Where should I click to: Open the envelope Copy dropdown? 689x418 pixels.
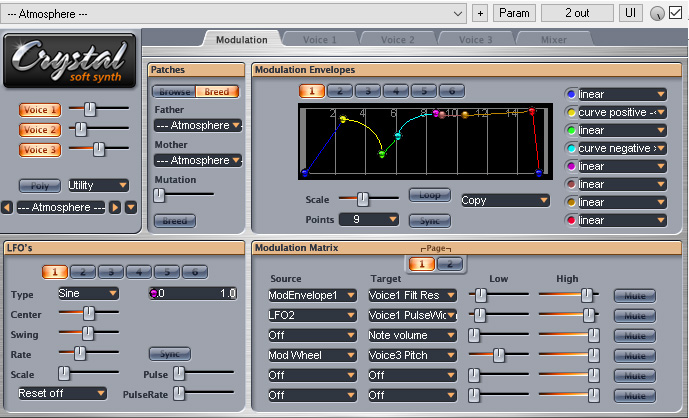pos(505,200)
